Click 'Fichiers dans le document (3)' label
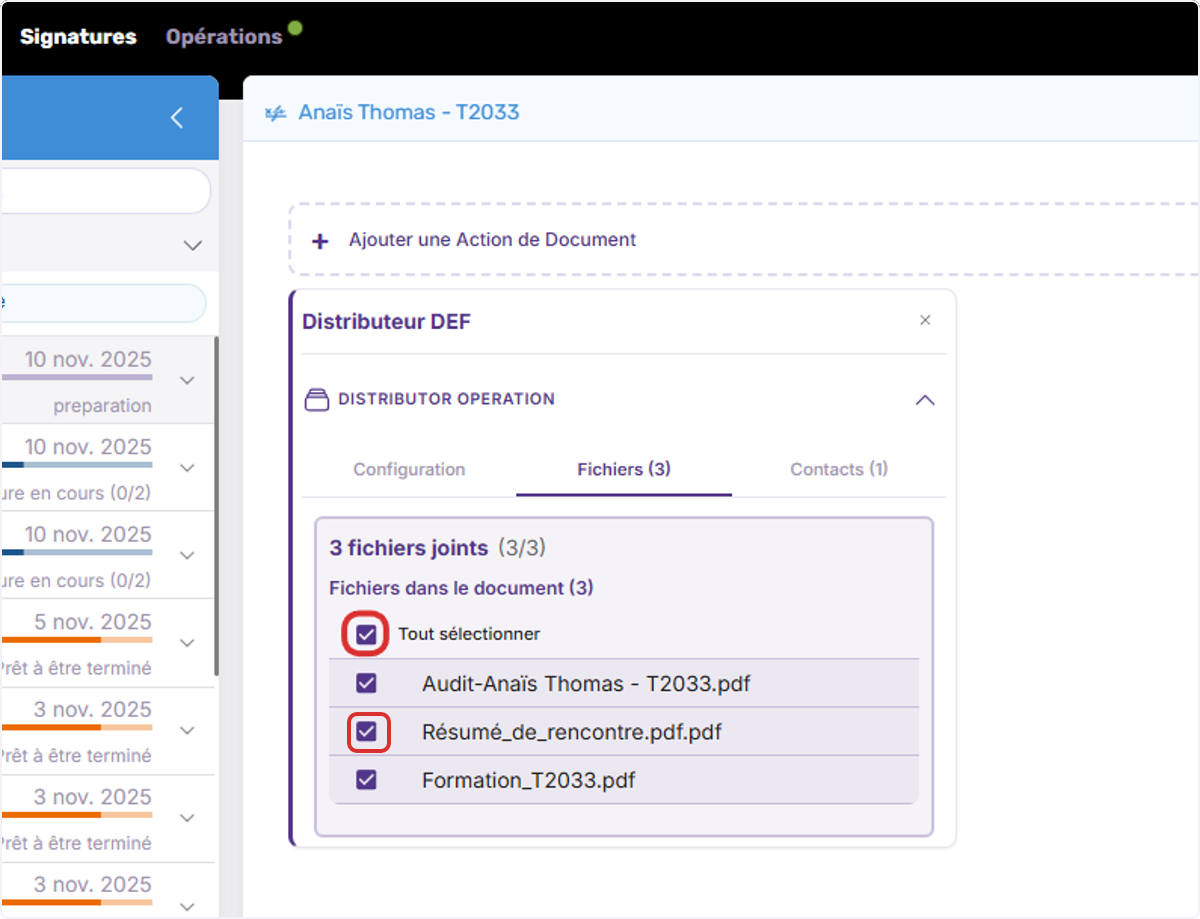Screen dimensions: 1200x919 [x=461, y=588]
